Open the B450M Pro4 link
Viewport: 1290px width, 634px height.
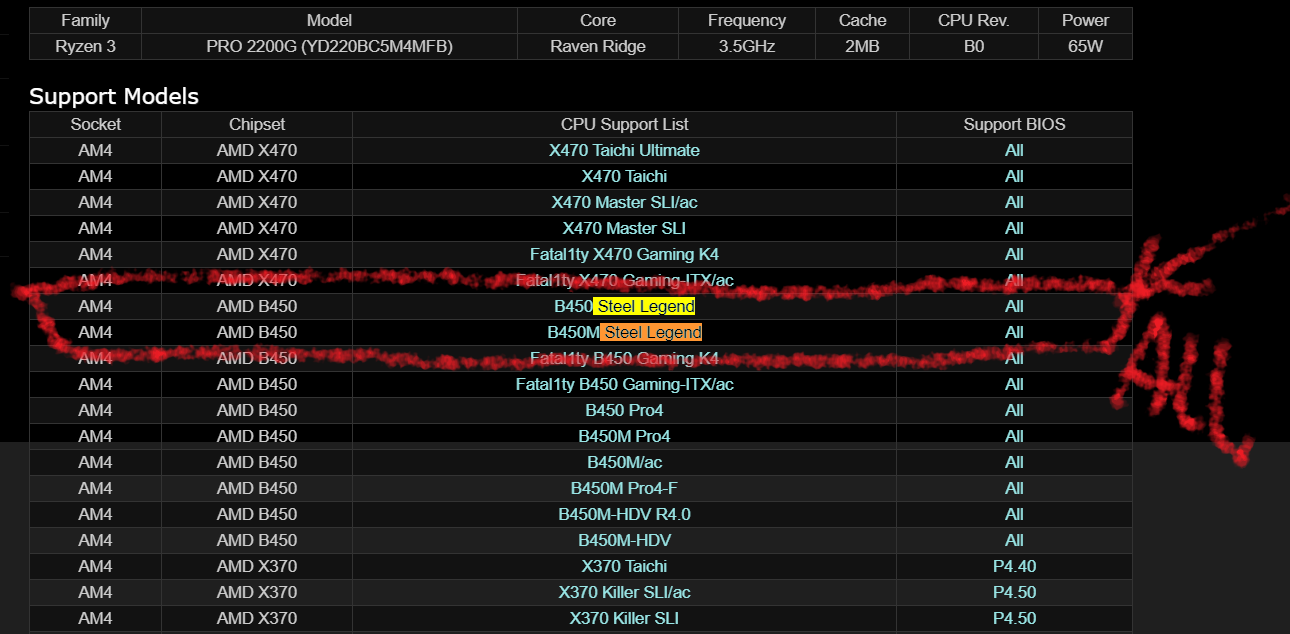click(x=624, y=436)
